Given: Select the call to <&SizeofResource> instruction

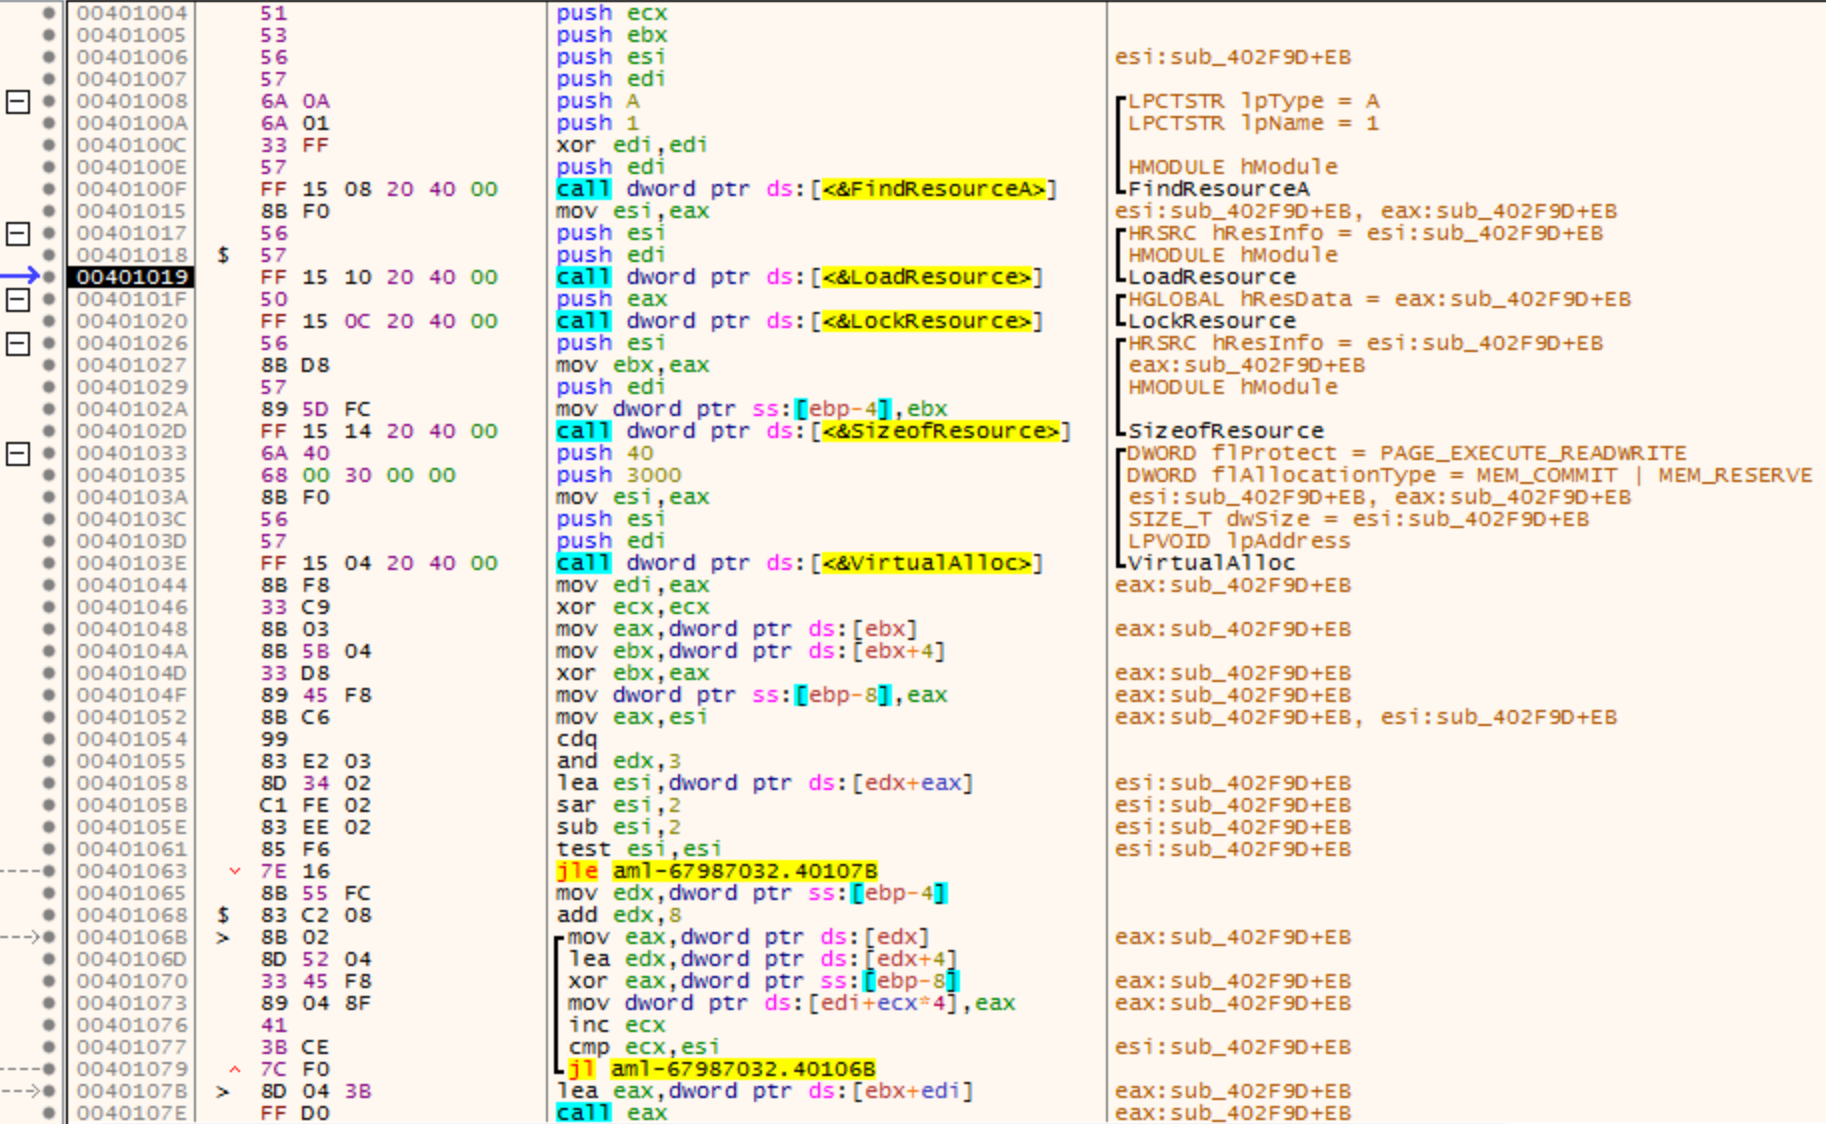Looking at the screenshot, I should coord(812,431).
